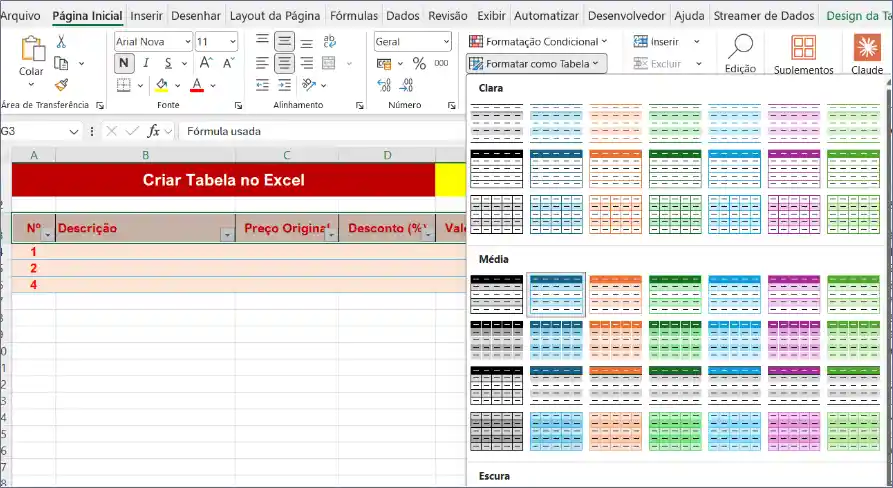Select the orange header Clara table style

click(x=616, y=169)
